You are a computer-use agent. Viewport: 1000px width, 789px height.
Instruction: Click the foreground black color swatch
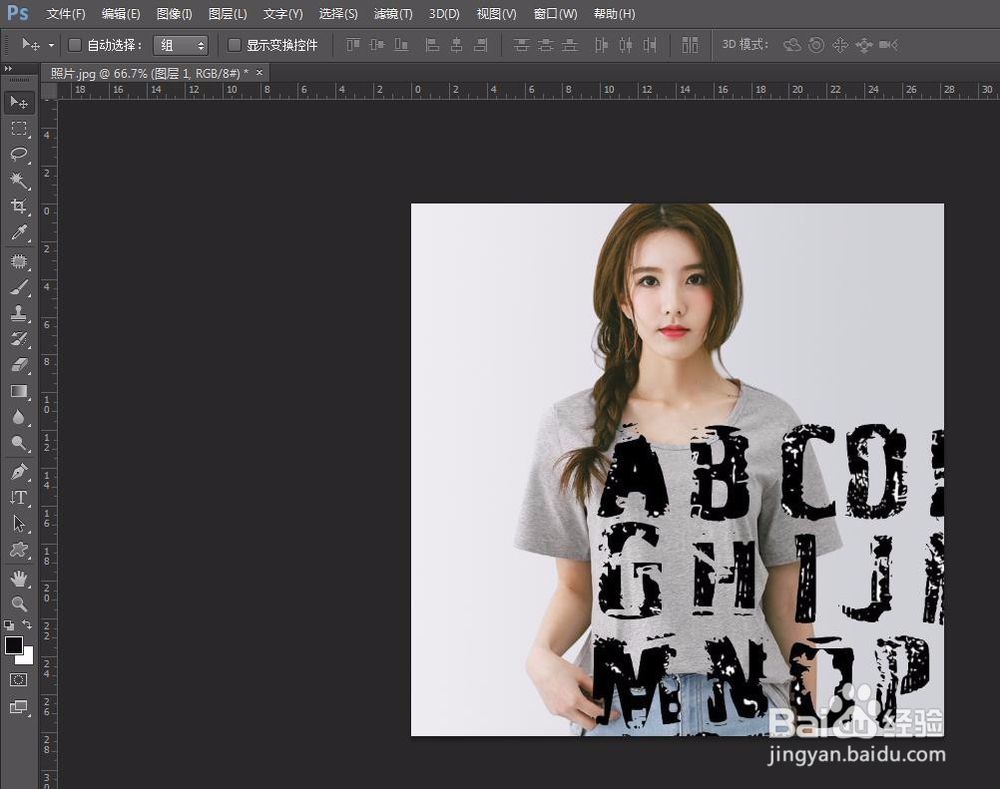14,645
